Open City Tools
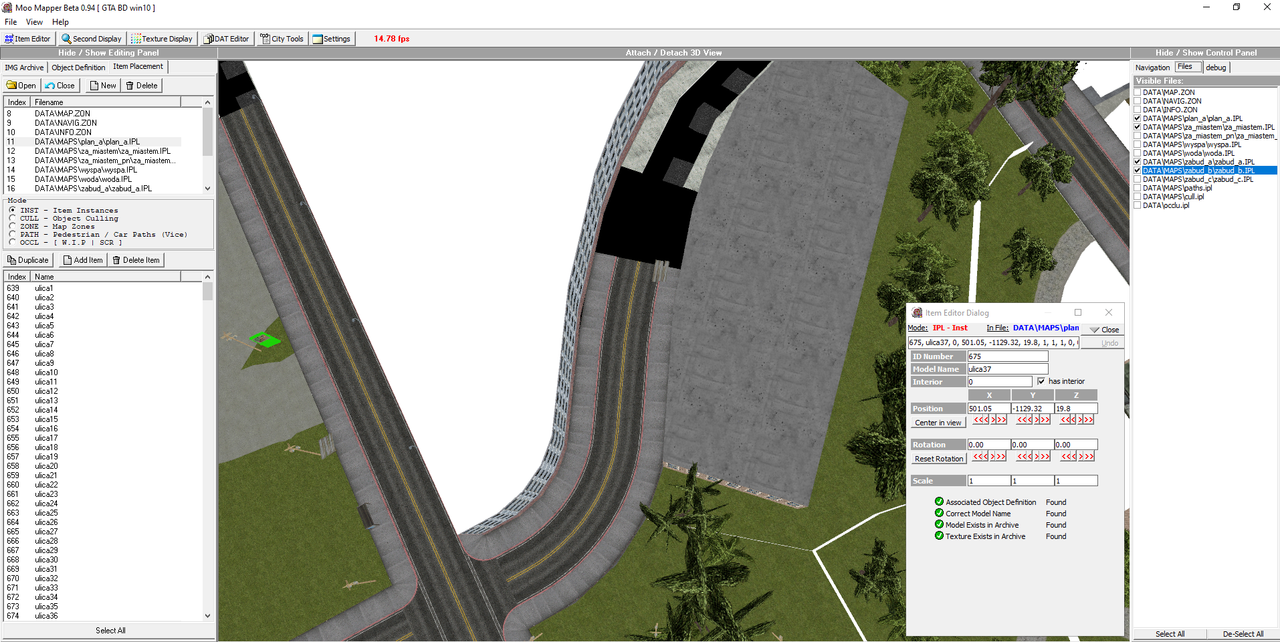The image size is (1280, 642). click(282, 39)
